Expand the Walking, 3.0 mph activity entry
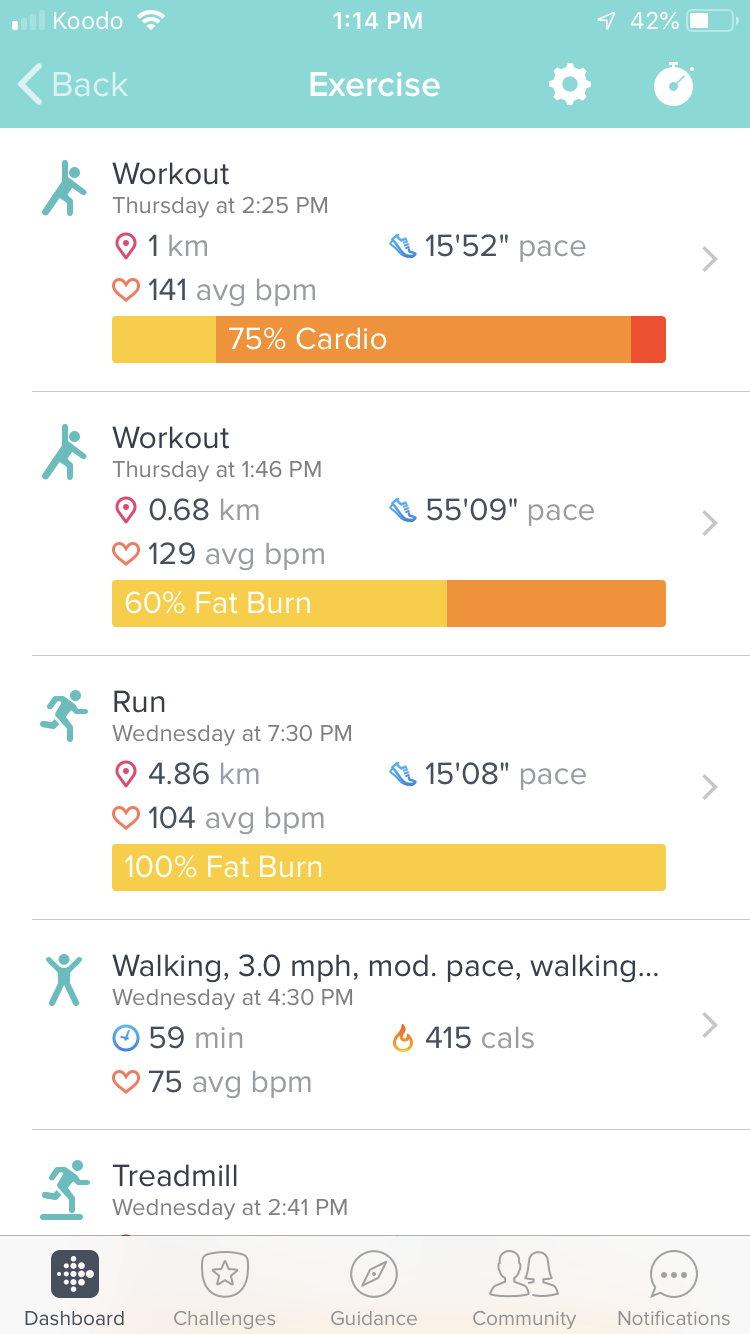Screen dimensions: 750x1334 tap(710, 1025)
